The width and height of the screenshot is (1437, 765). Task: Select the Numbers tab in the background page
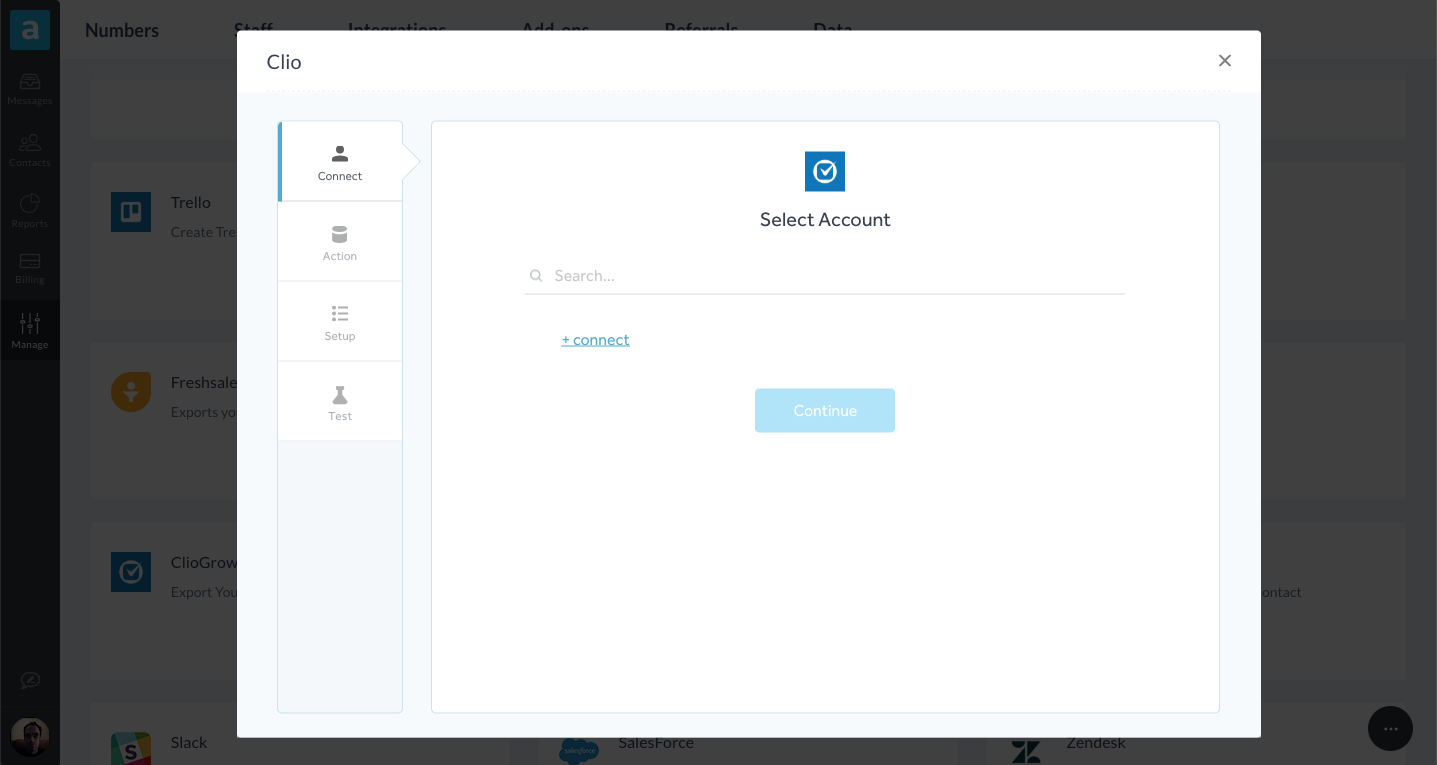tap(122, 30)
